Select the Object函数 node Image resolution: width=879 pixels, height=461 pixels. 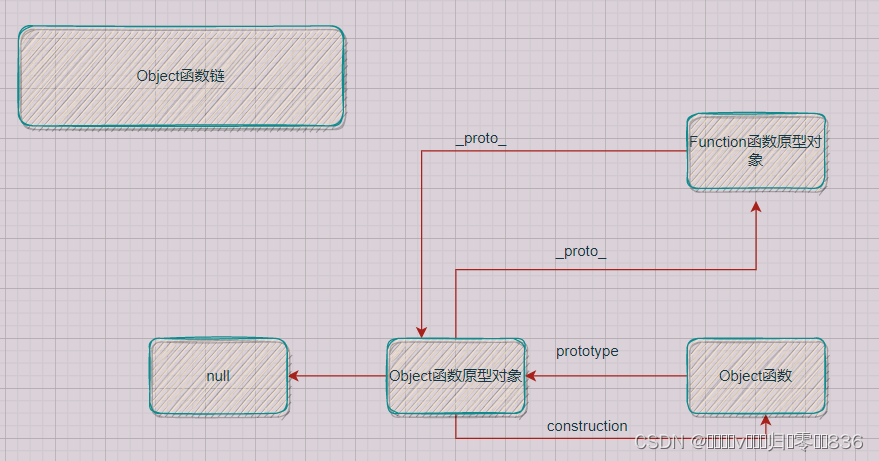coord(756,376)
